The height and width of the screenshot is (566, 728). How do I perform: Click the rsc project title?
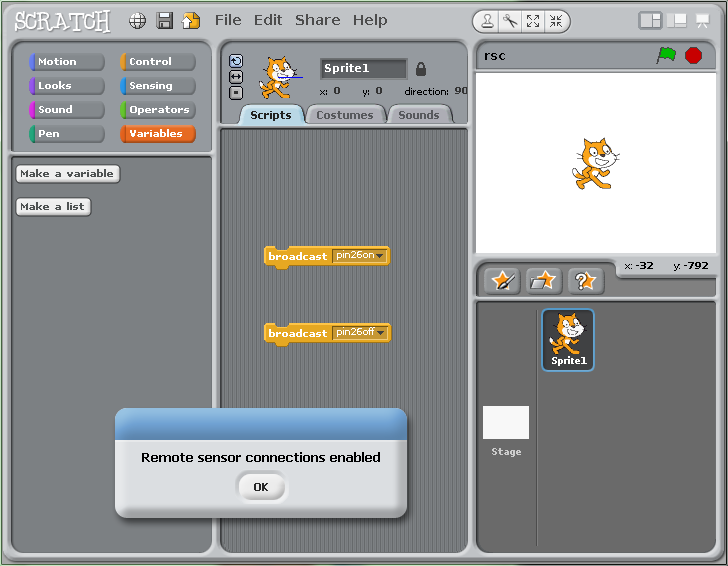tap(494, 56)
